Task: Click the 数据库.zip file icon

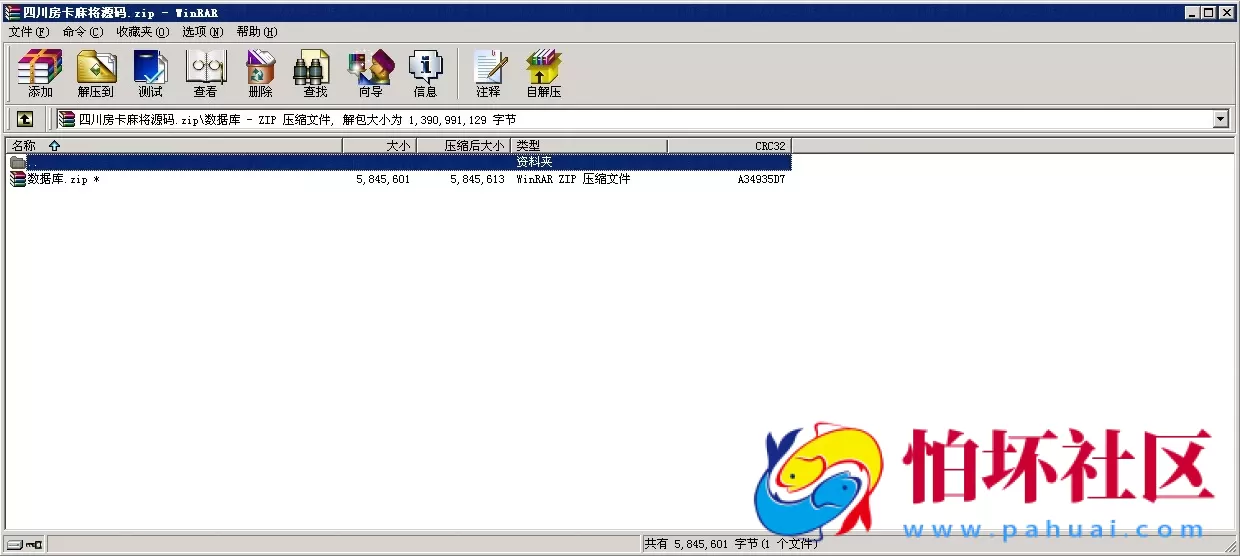Action: [x=18, y=179]
